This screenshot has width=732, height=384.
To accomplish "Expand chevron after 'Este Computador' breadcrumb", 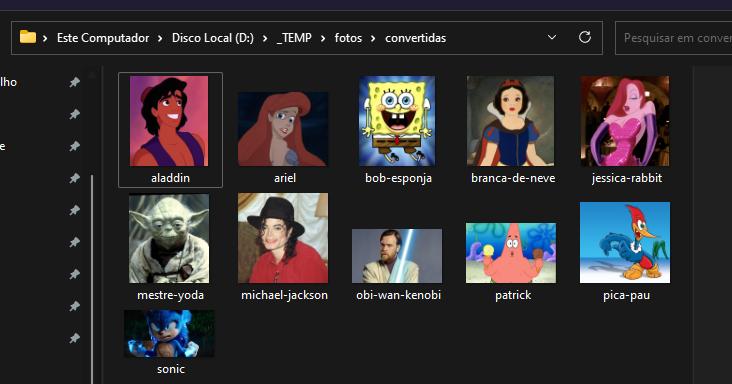I will tap(160, 38).
